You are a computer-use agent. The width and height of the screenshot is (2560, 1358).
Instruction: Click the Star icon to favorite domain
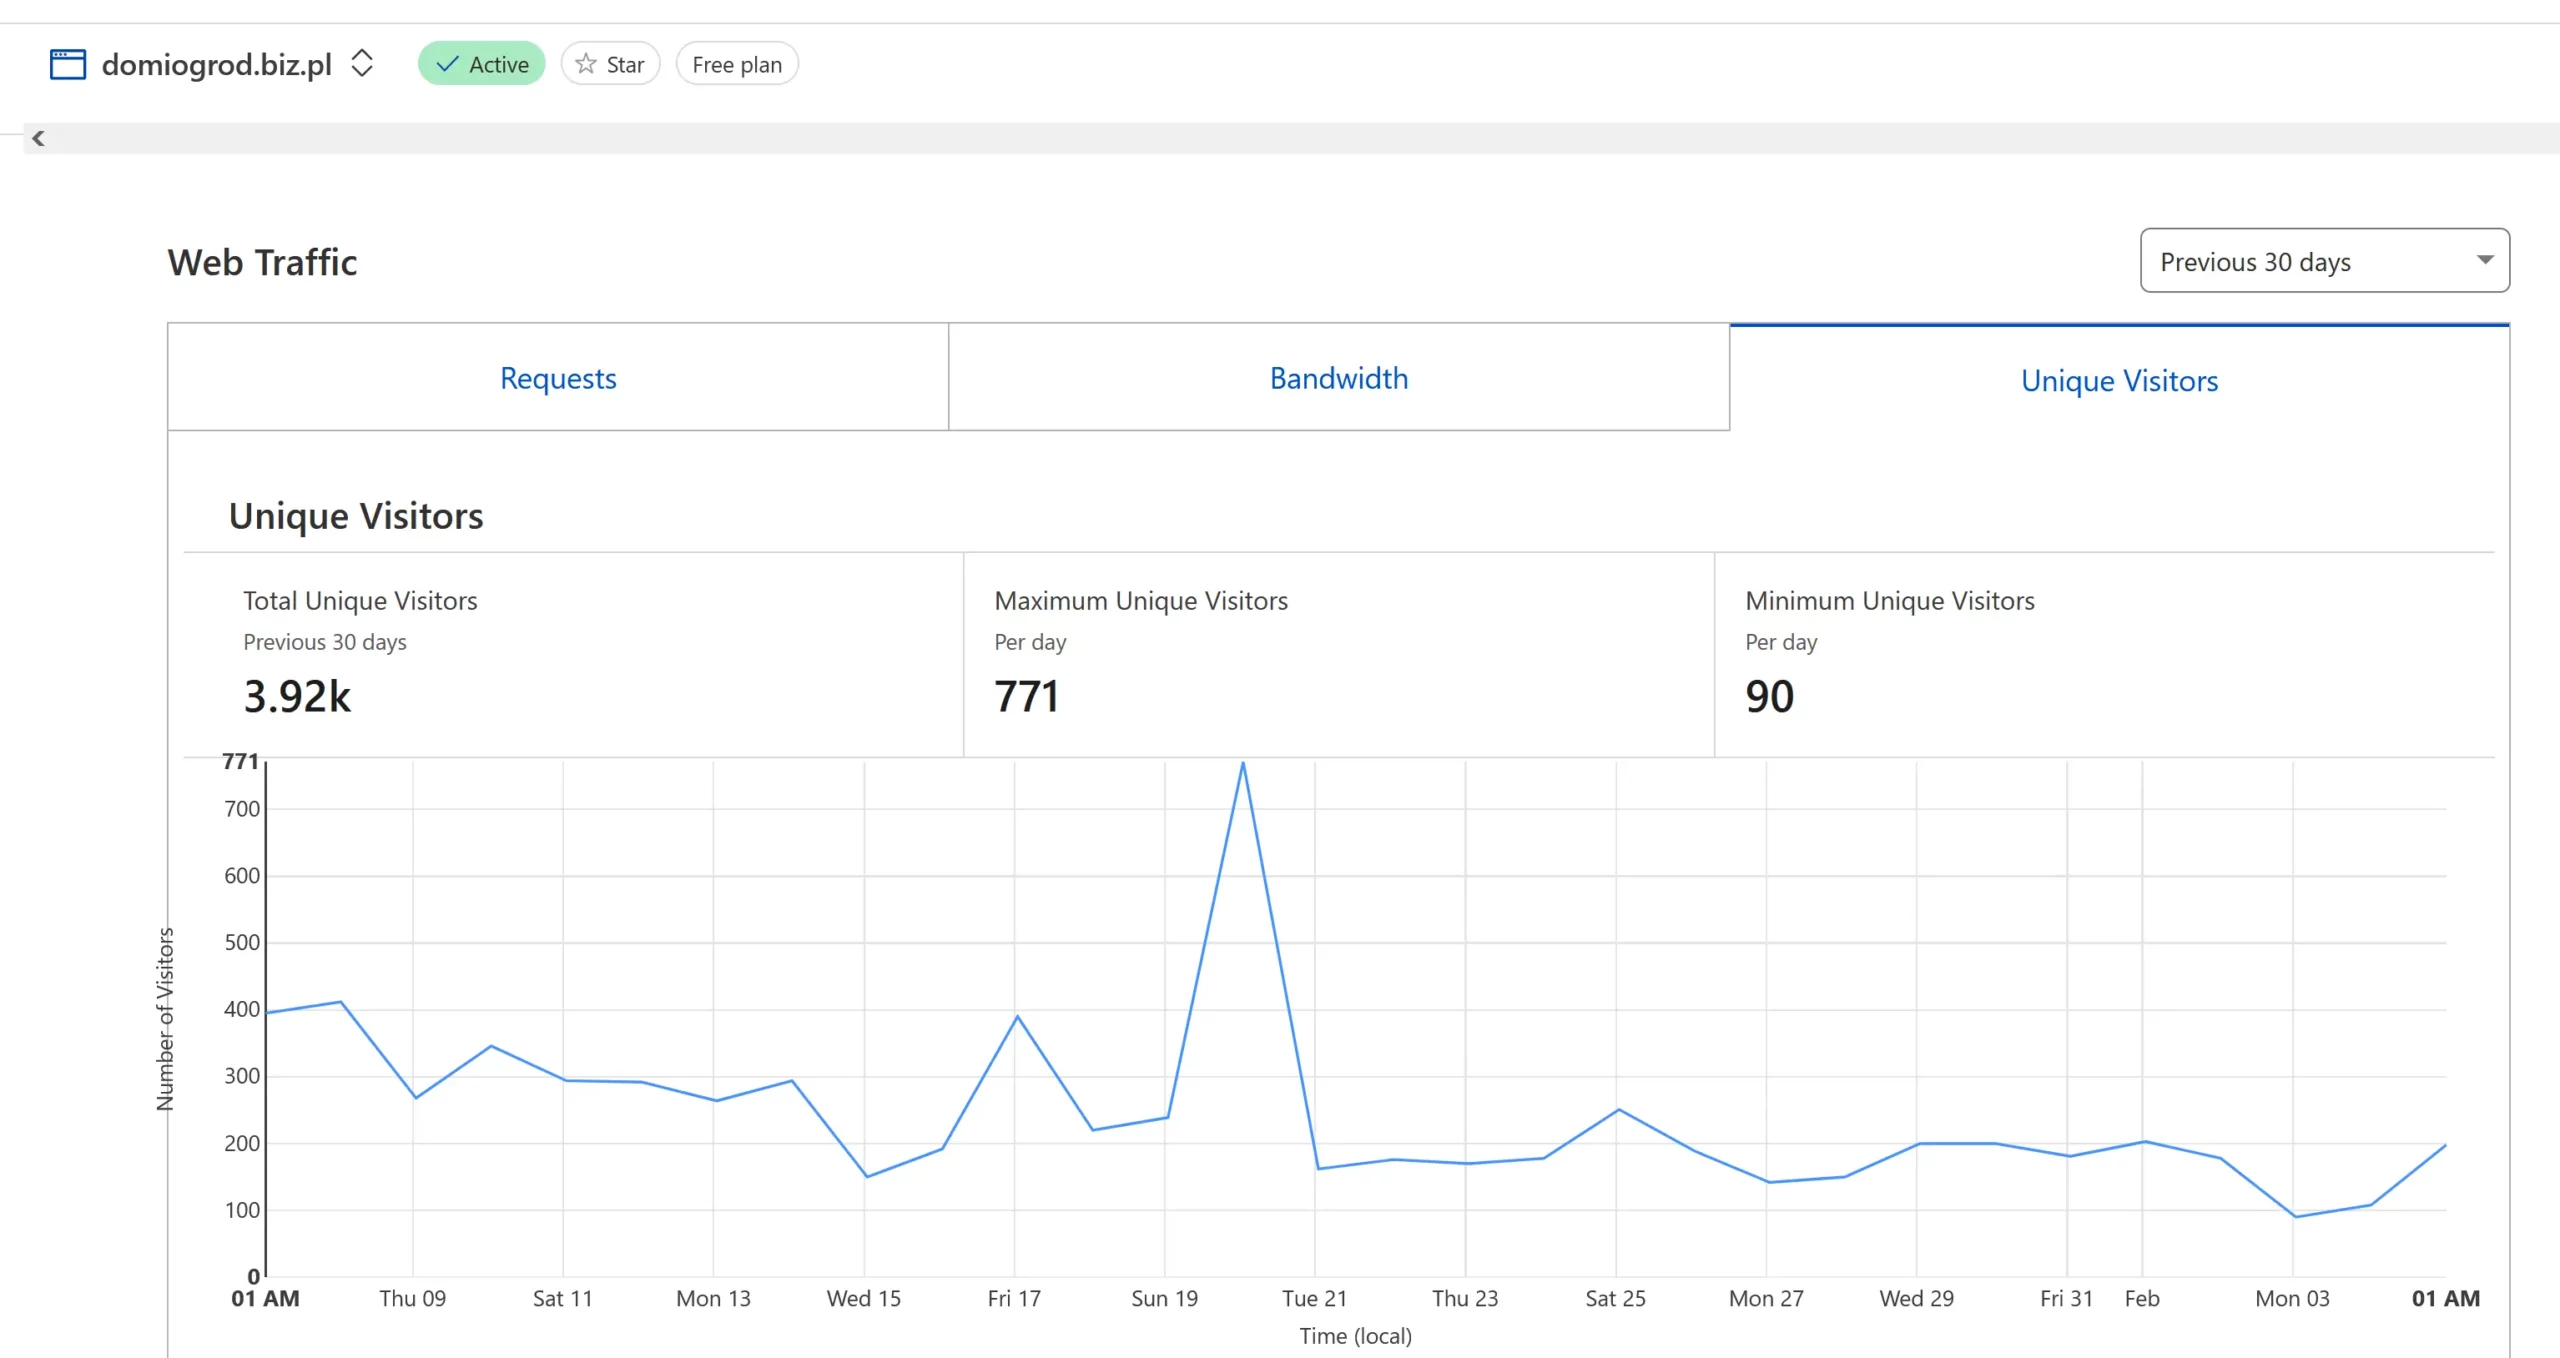[x=586, y=64]
